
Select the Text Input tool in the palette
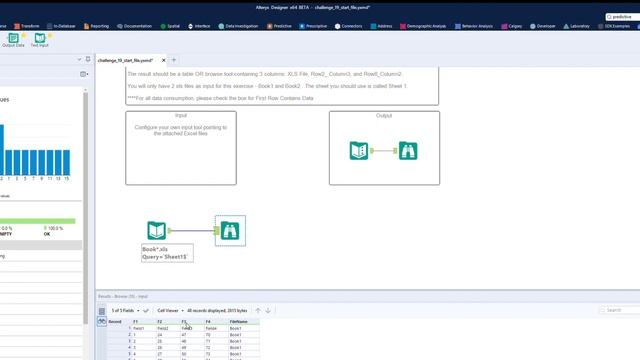point(40,40)
